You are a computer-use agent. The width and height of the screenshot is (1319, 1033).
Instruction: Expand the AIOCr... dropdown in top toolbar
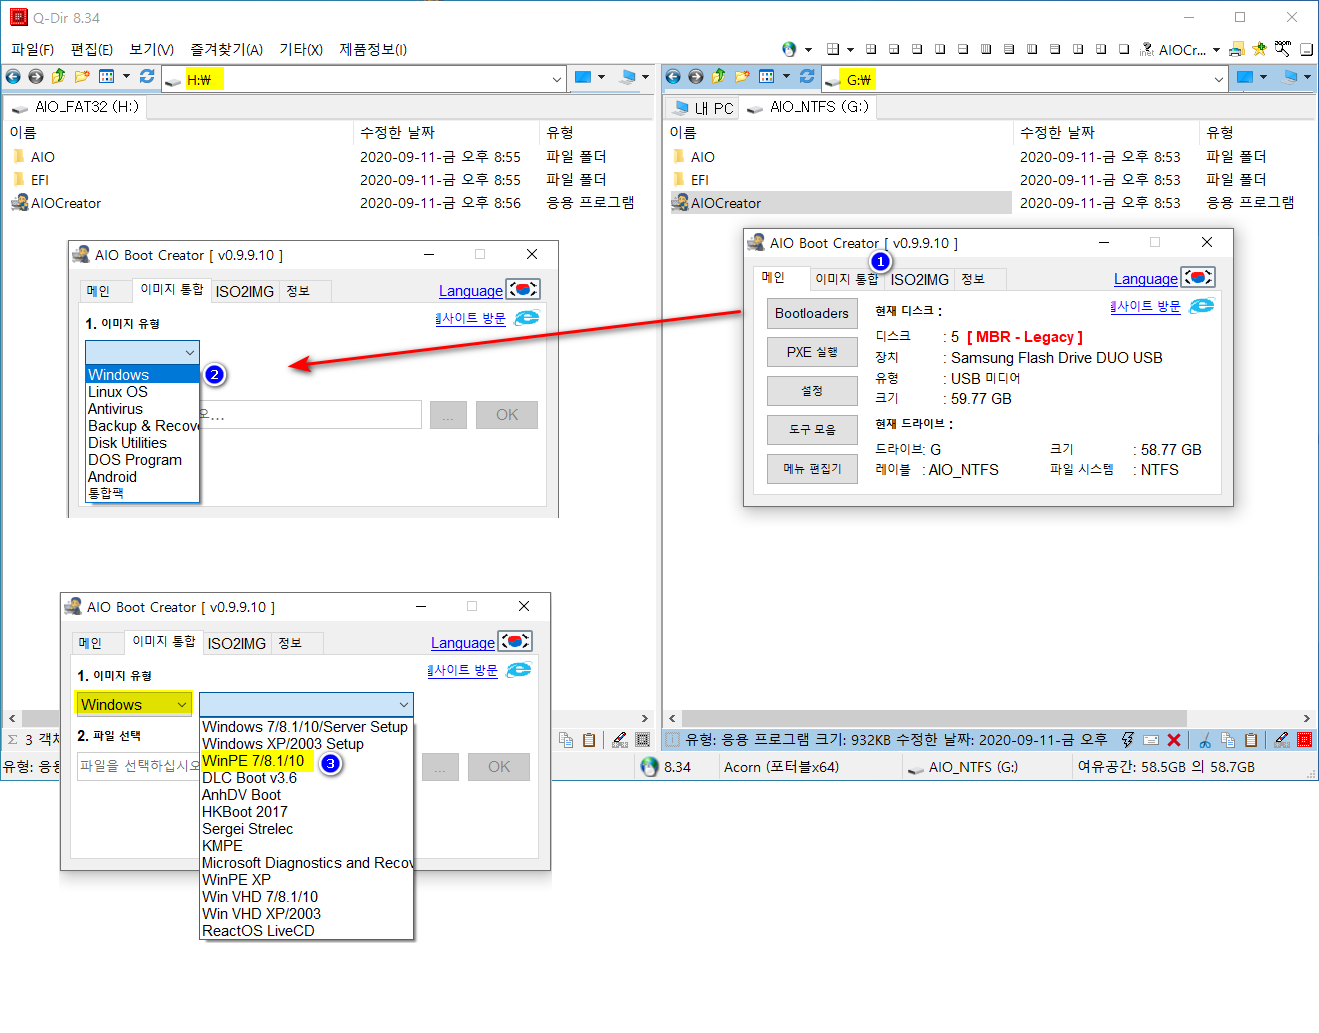point(1216,50)
